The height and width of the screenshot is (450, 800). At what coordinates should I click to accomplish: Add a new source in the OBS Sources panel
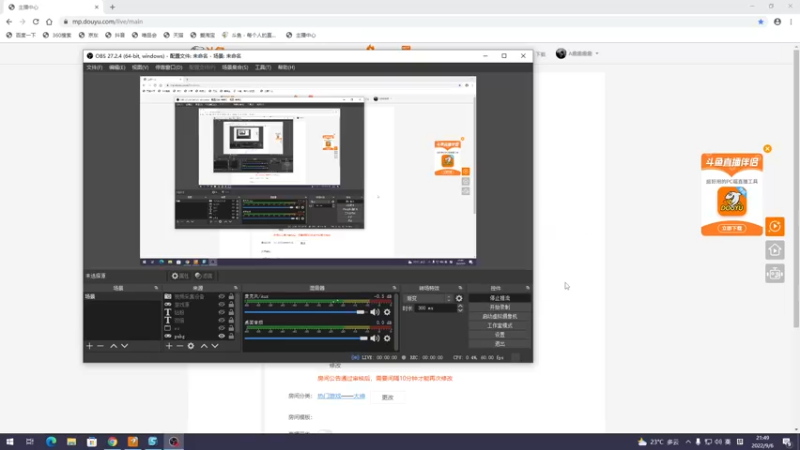tap(169, 346)
